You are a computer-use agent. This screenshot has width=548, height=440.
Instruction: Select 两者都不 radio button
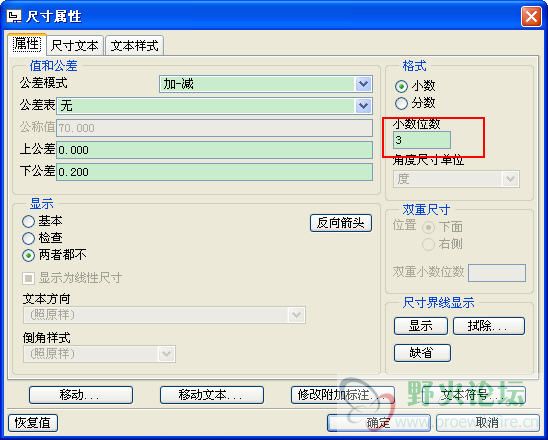pyautogui.click(x=28, y=255)
